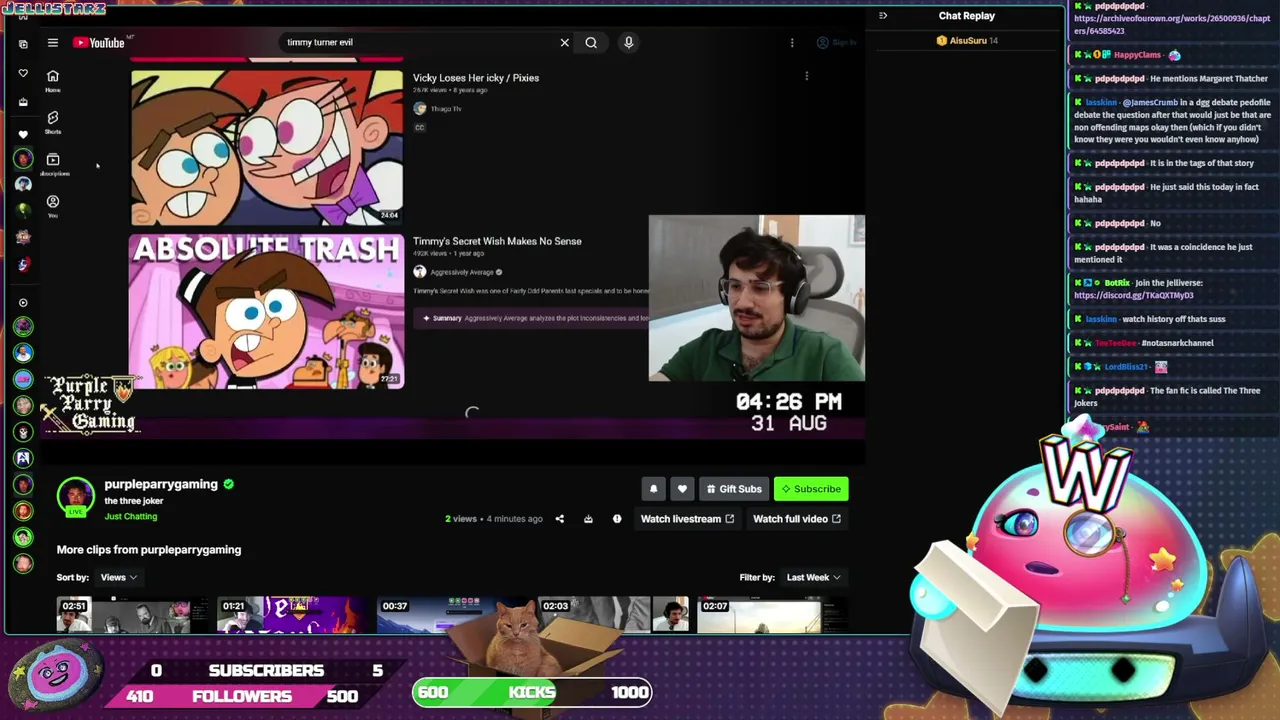Open the Vicky Loses Her icky / Pixies title
1280x720 pixels.
476,78
